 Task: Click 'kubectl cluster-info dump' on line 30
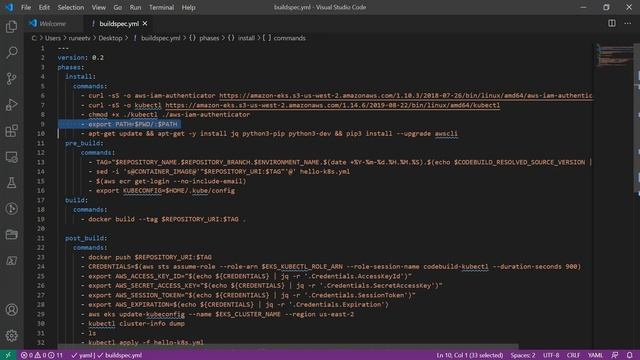(x=136, y=324)
